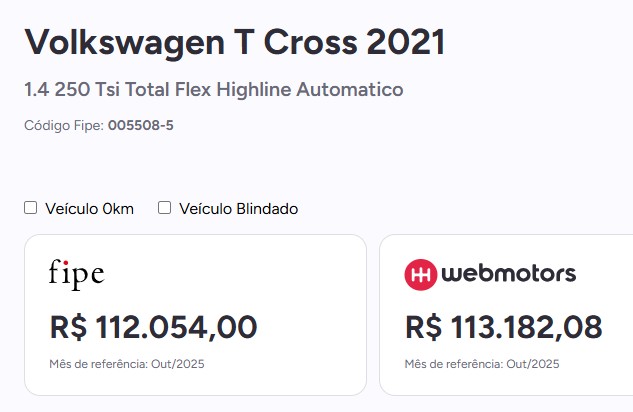Click blank space right of the fipe logo
Screen dimensions: 633x412
click(x=230, y=273)
